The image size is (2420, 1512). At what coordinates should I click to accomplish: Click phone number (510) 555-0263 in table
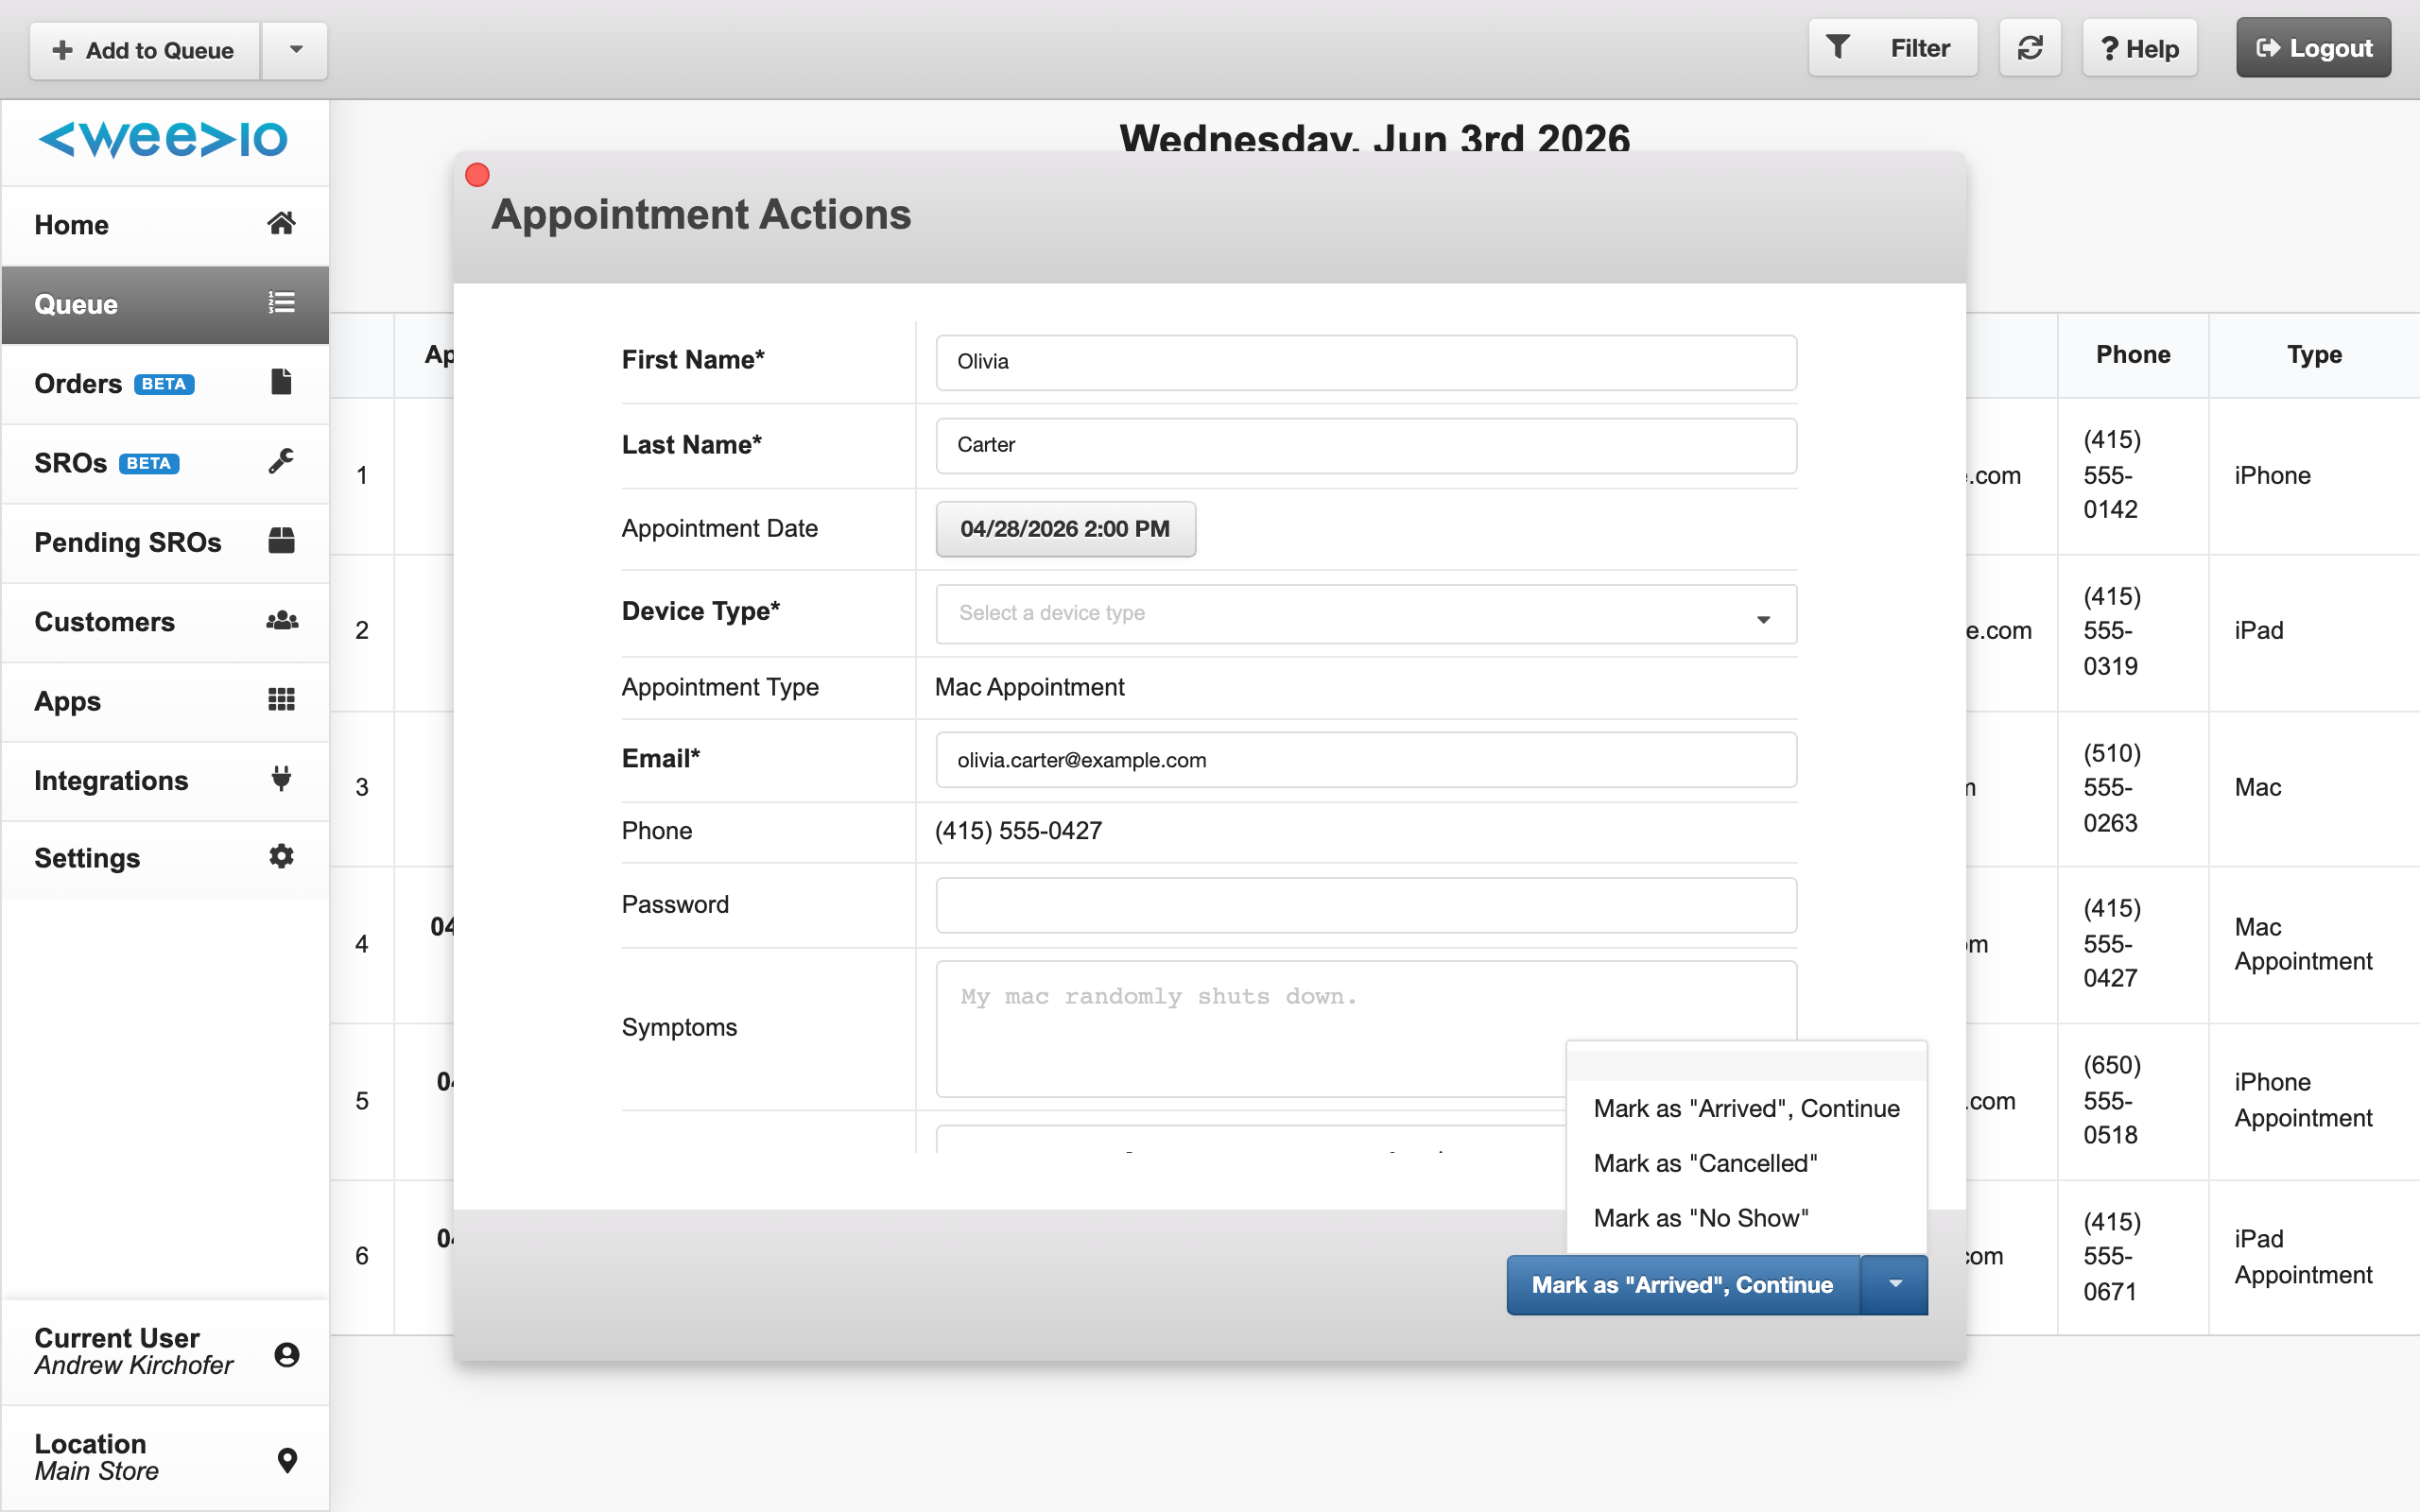point(2111,788)
